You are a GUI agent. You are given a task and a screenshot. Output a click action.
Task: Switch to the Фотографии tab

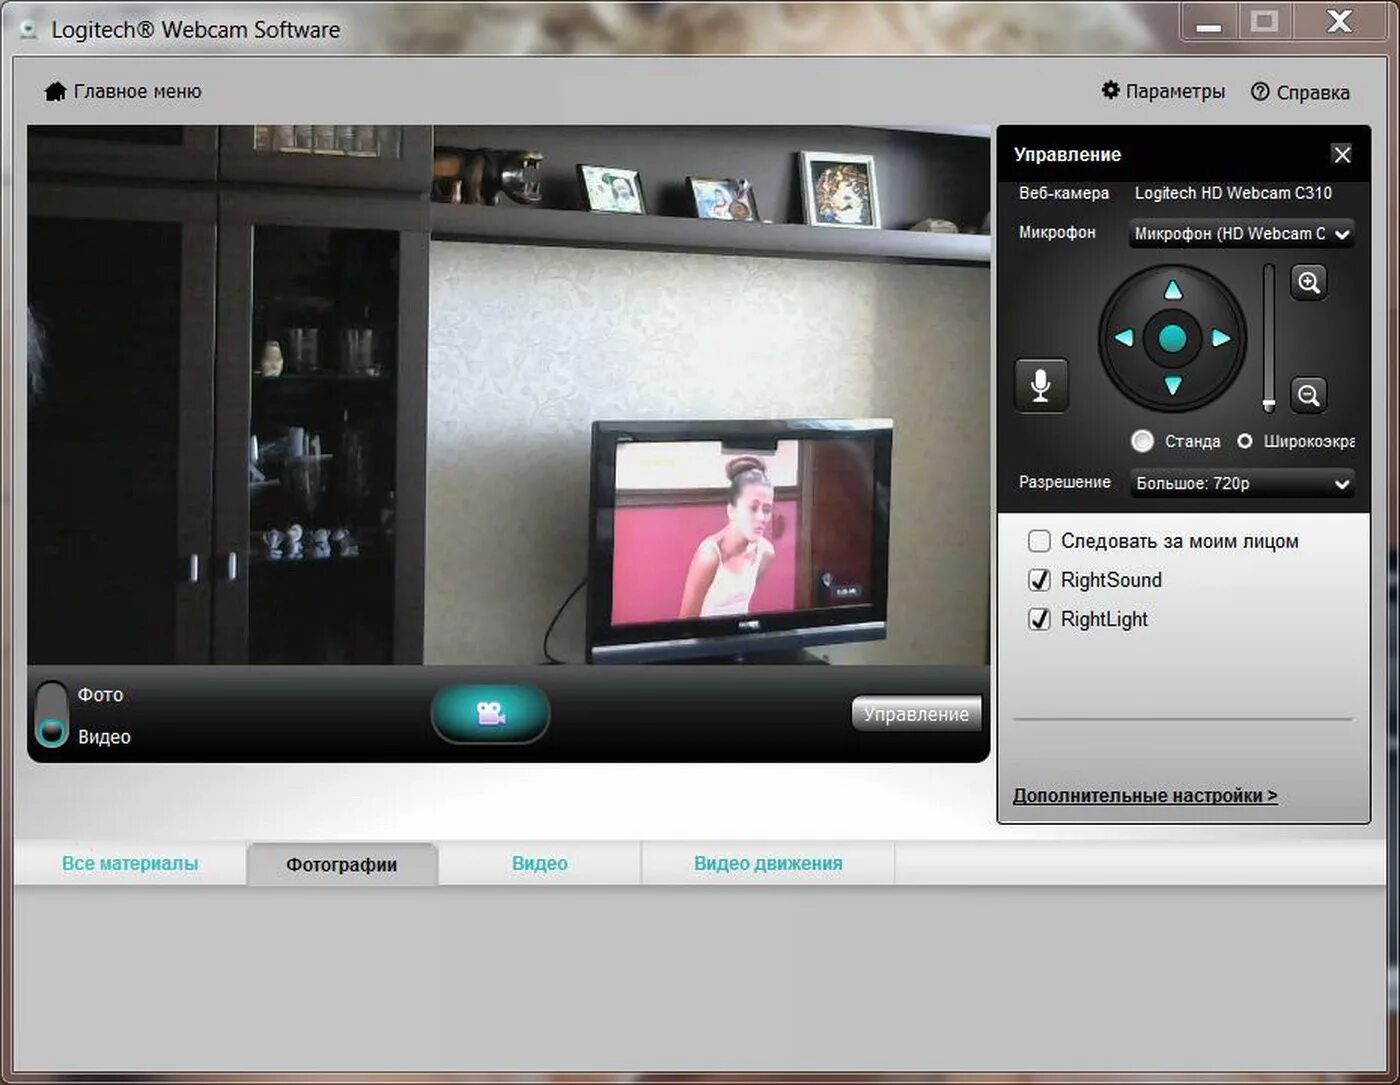coord(342,865)
